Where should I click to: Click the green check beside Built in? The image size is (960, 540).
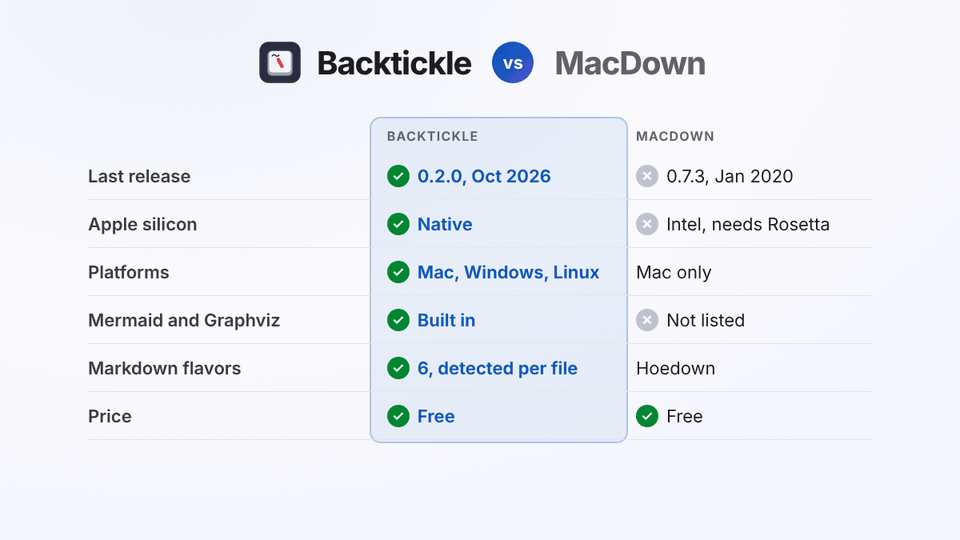click(398, 320)
